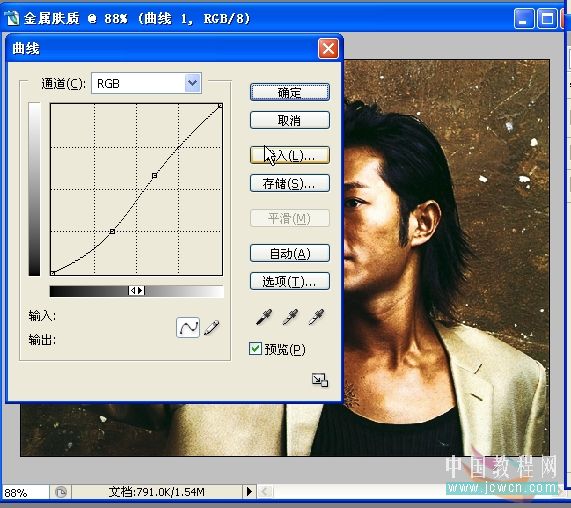Toggle the 预览(P) preview checkbox

255,348
